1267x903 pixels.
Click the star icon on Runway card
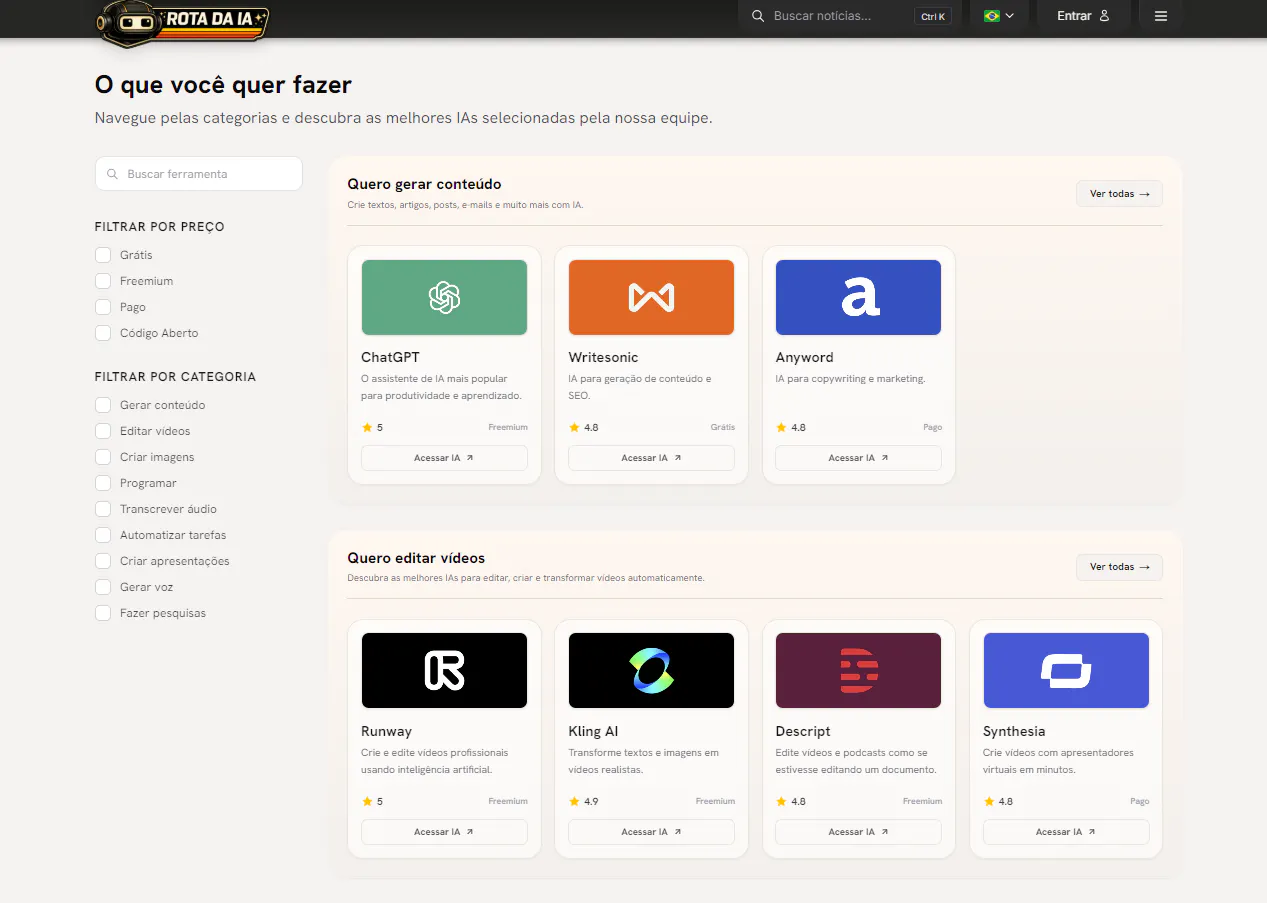click(x=367, y=801)
